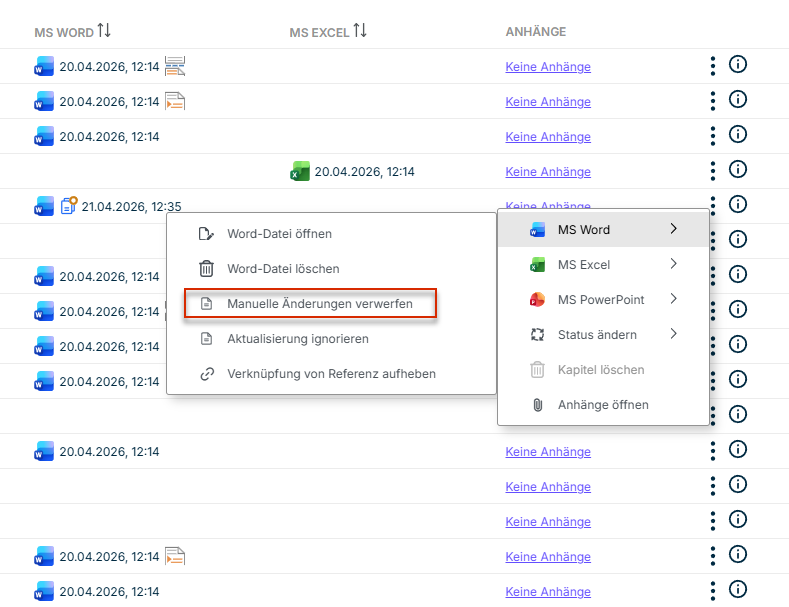The width and height of the screenshot is (789, 607).
Task: Select Manuelle Änderungen verwerfen
Action: pos(319,304)
